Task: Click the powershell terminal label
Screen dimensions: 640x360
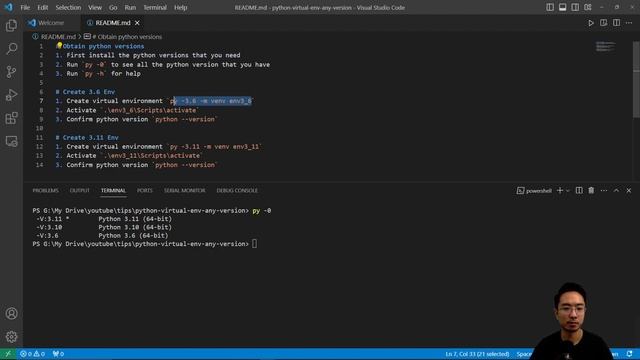Action: click(534, 191)
